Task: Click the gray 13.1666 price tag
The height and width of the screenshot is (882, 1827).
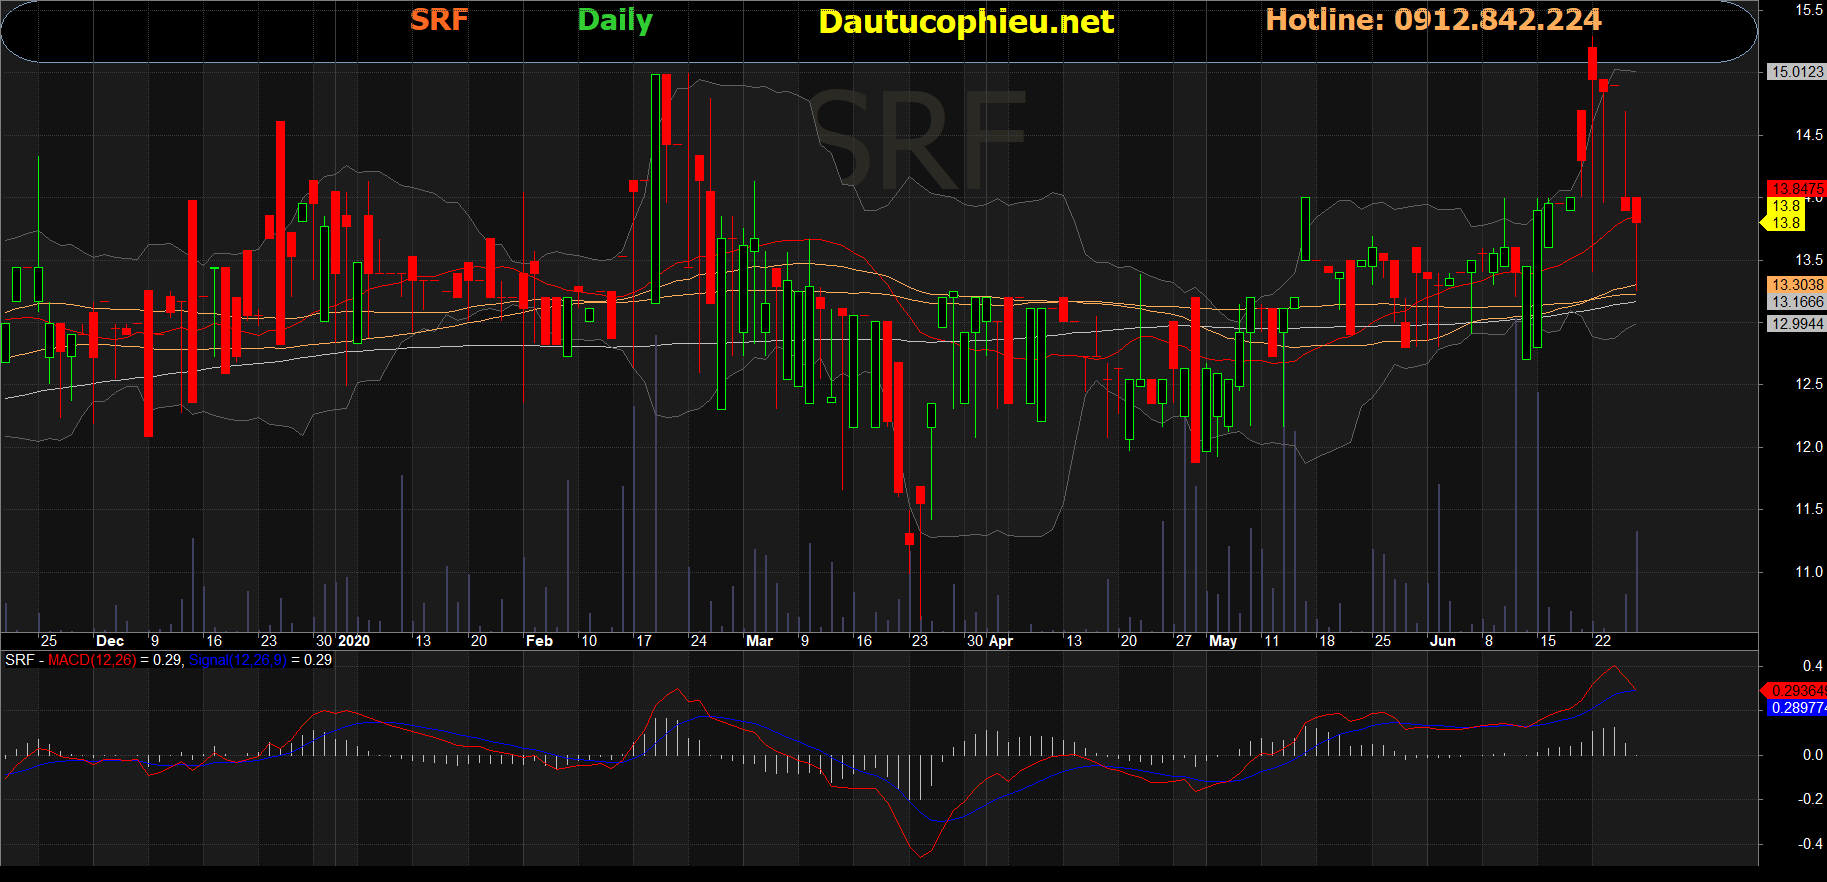Action: pos(1796,302)
